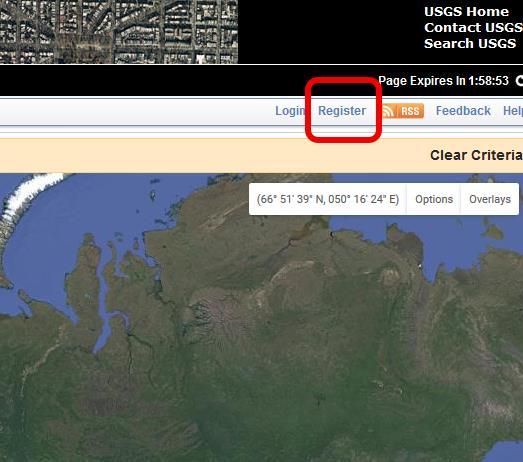This screenshot has width=523, height=462.
Task: Open the Contact USGS link
Action: click(473, 28)
